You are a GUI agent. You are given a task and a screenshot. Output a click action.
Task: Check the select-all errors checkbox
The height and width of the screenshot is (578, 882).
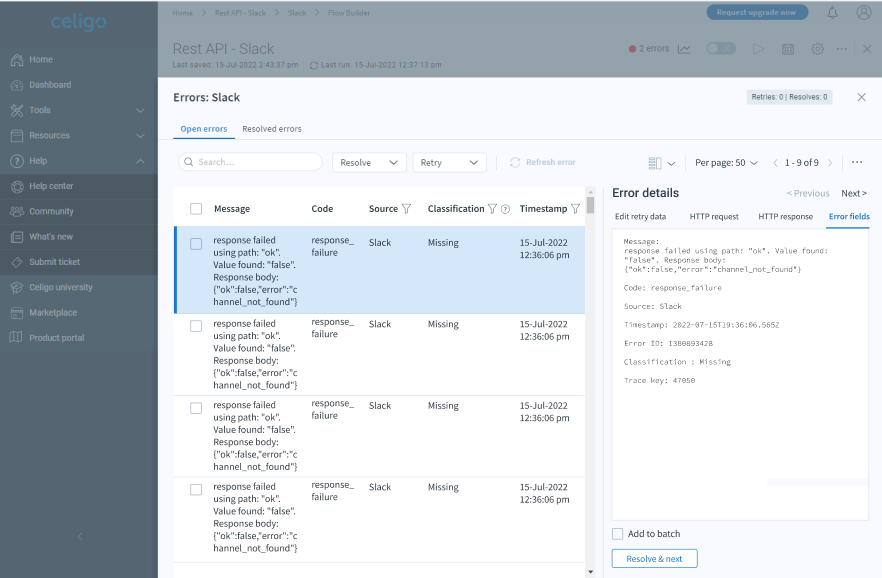tap(196, 209)
